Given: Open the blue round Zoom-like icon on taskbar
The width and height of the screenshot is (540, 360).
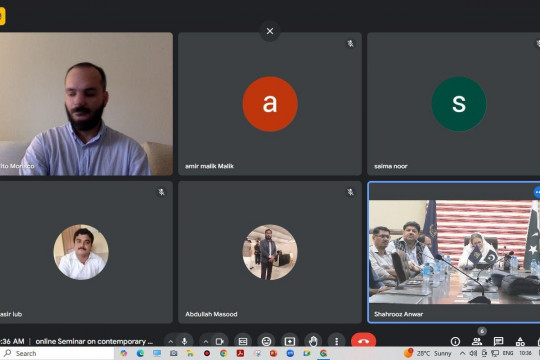Looking at the screenshot, I should (x=290, y=353).
